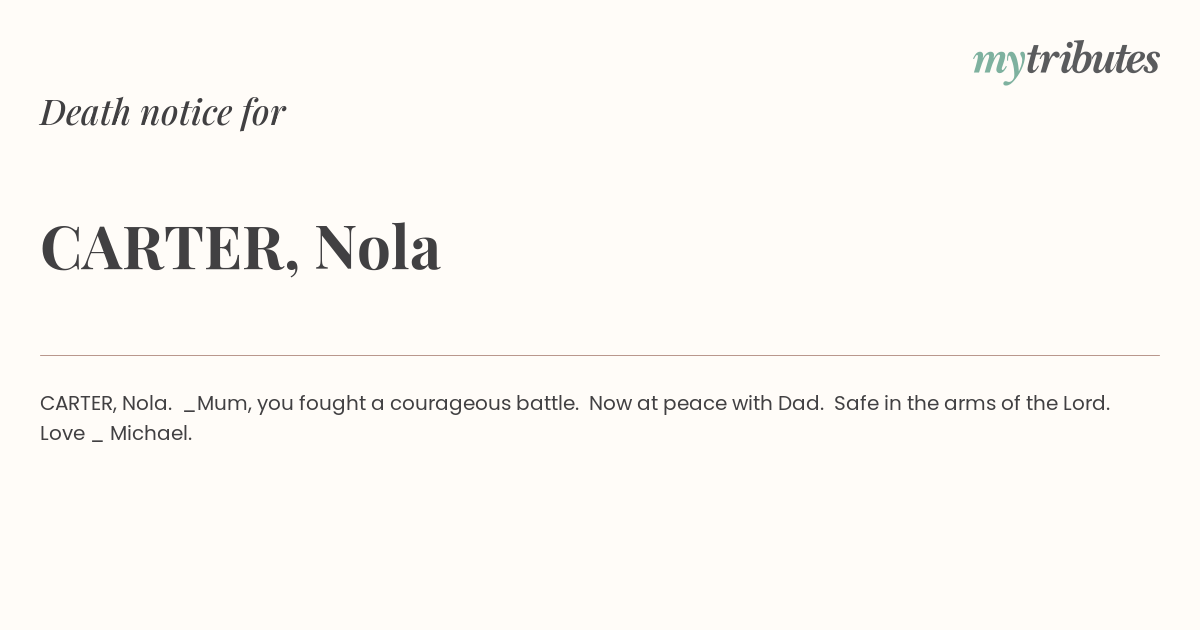Click the sentence "Mum, you fought a courageous battle"
The height and width of the screenshot is (630, 1200).
388,404
